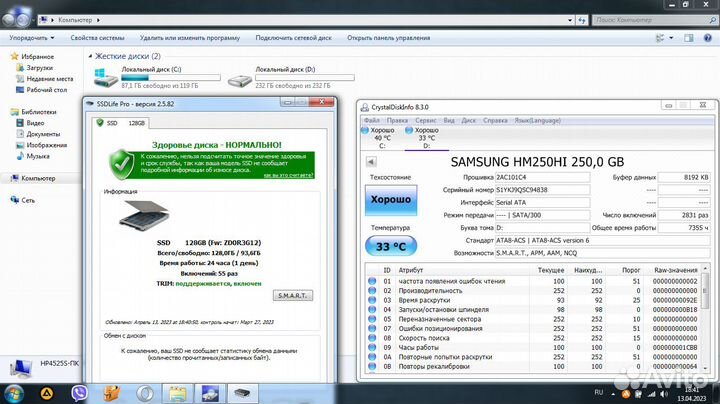Click the 33 °C temperature button
Screen dimensions: 720x404
point(391,247)
